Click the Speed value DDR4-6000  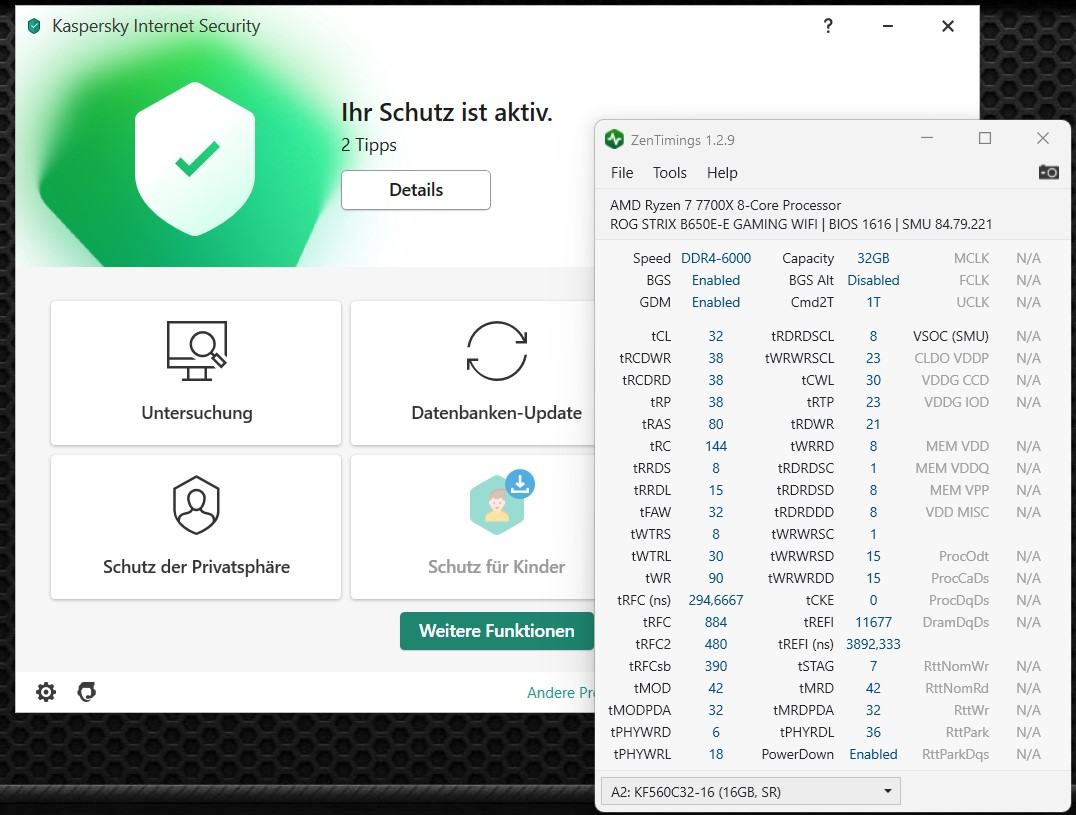click(716, 258)
